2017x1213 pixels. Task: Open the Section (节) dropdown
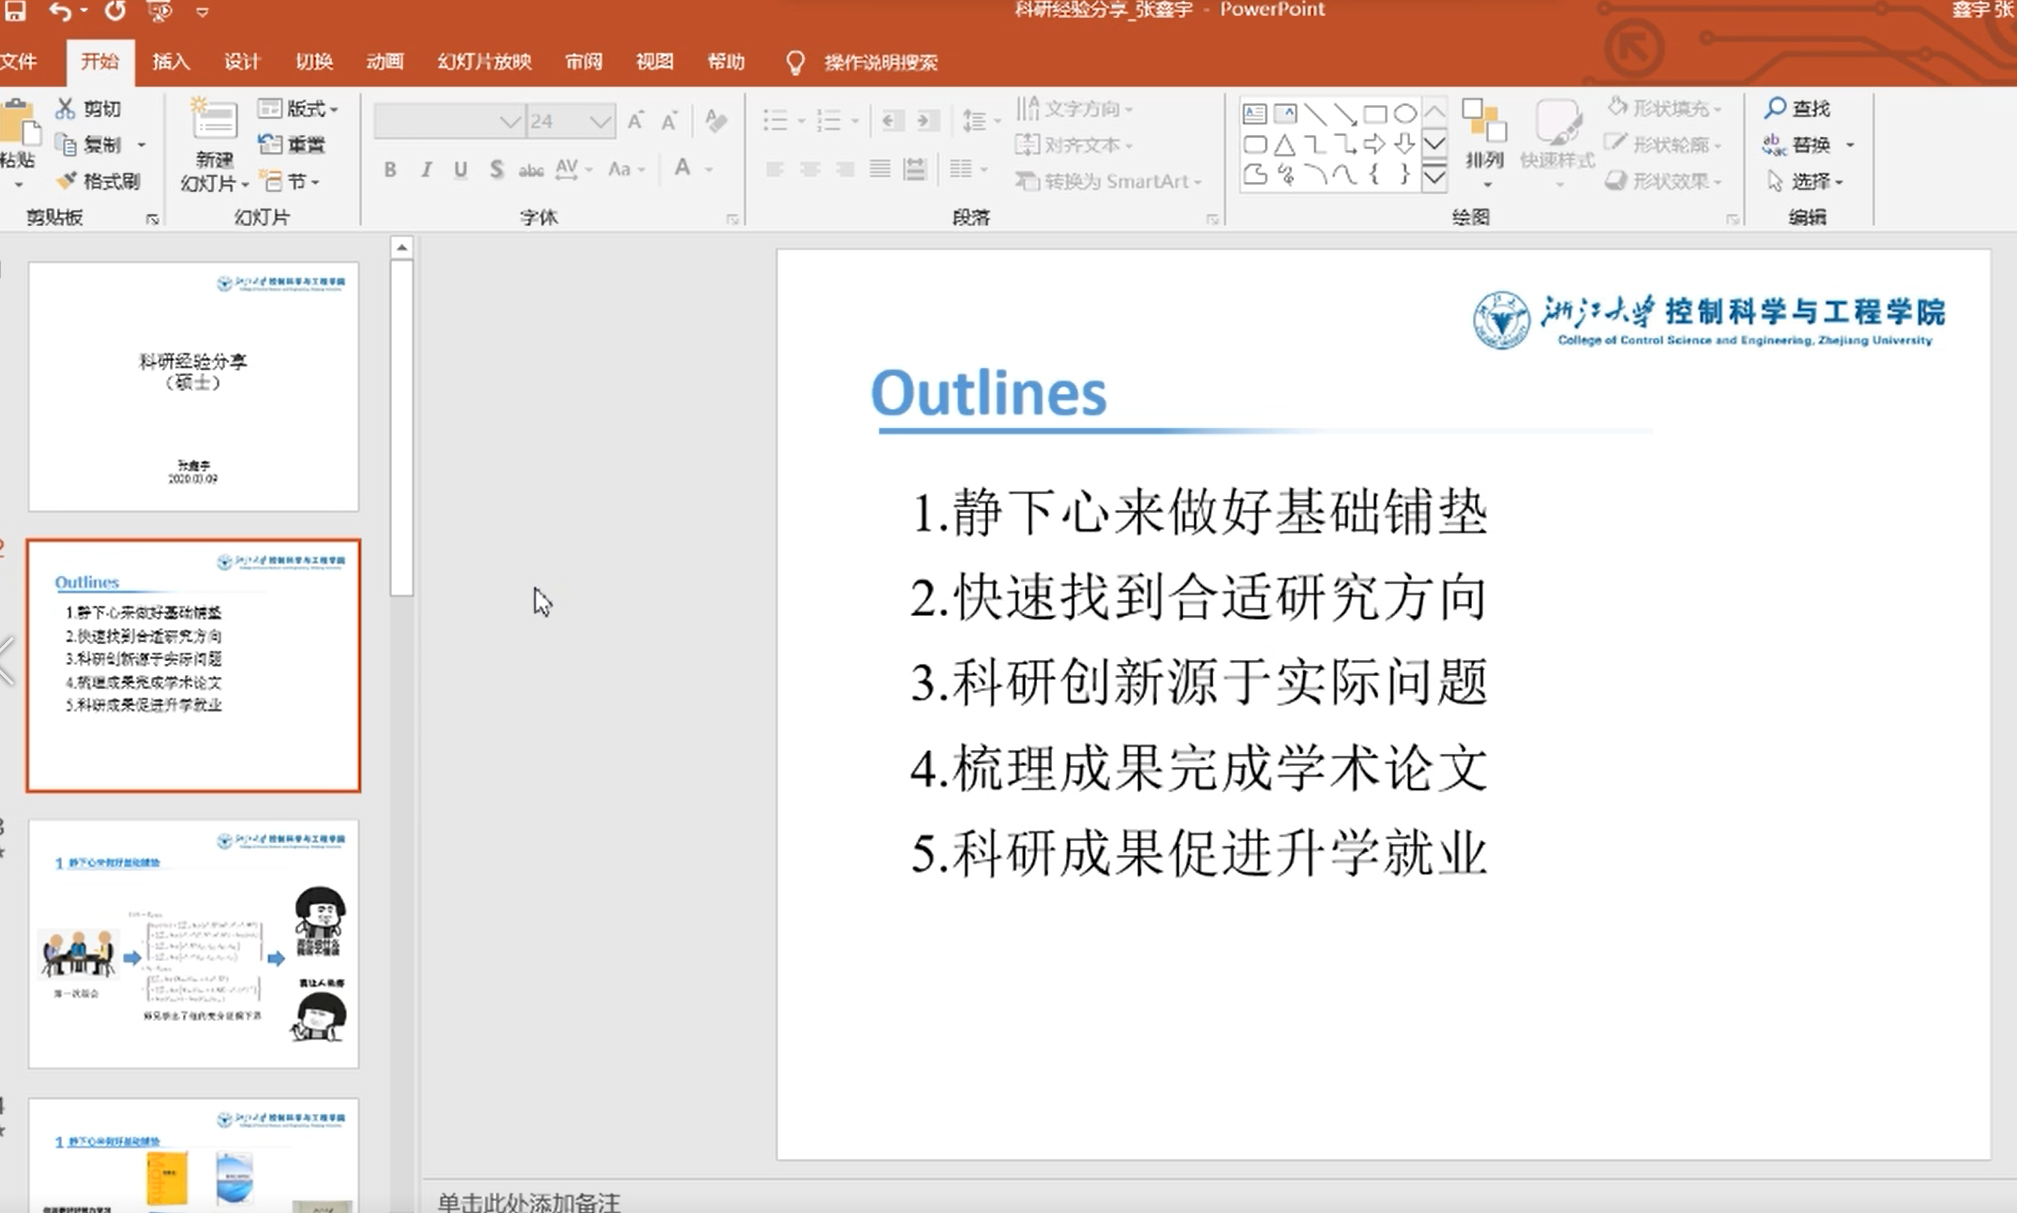point(290,181)
